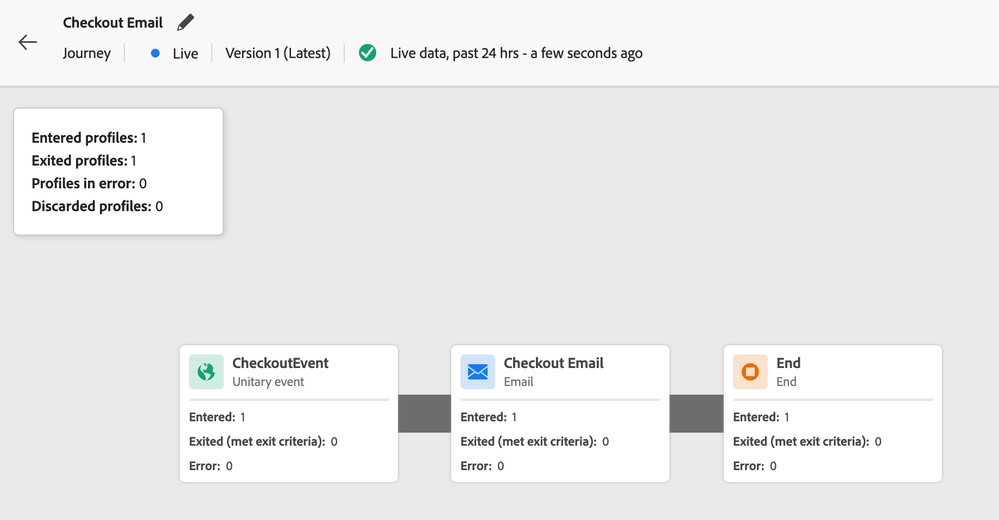
Task: Click the pencil edit icon beside title
Action: coord(185,22)
